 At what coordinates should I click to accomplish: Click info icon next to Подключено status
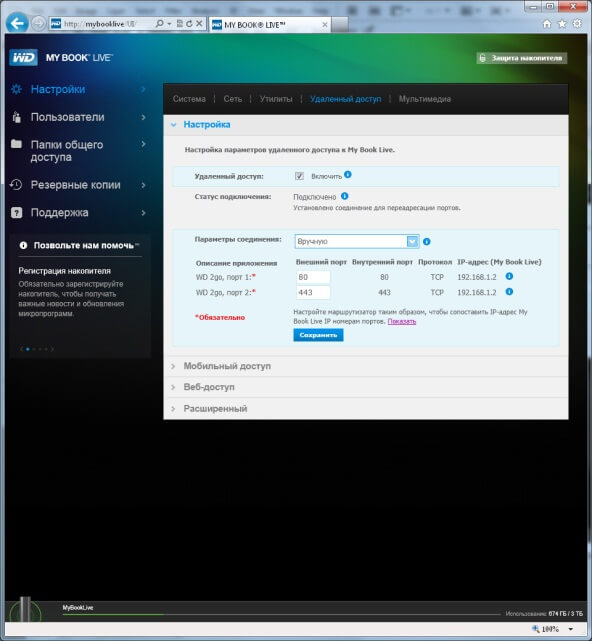pos(345,196)
